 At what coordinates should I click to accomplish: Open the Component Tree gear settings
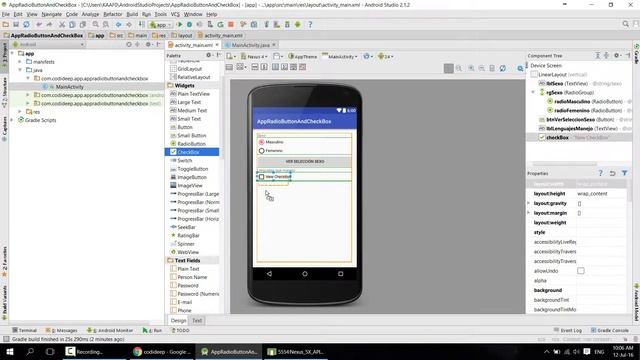pyautogui.click(x=617, y=55)
